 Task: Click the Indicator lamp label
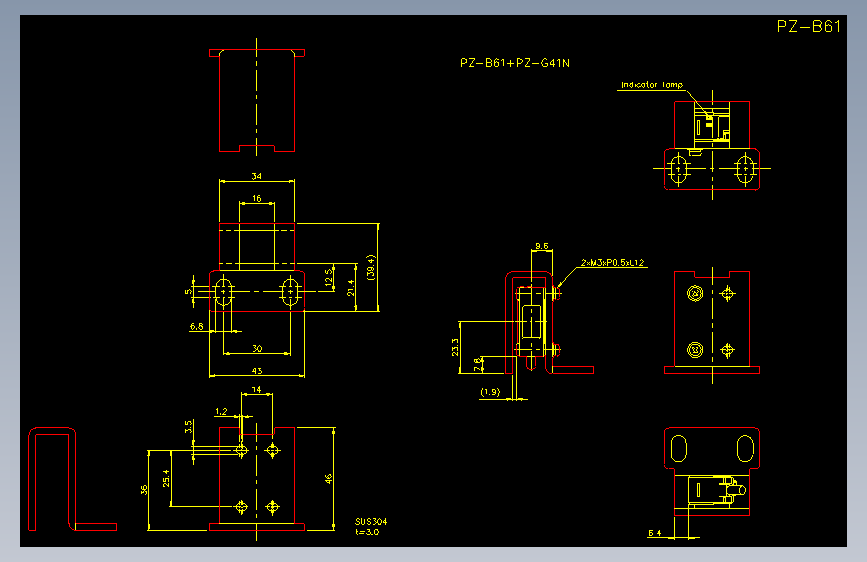click(652, 85)
